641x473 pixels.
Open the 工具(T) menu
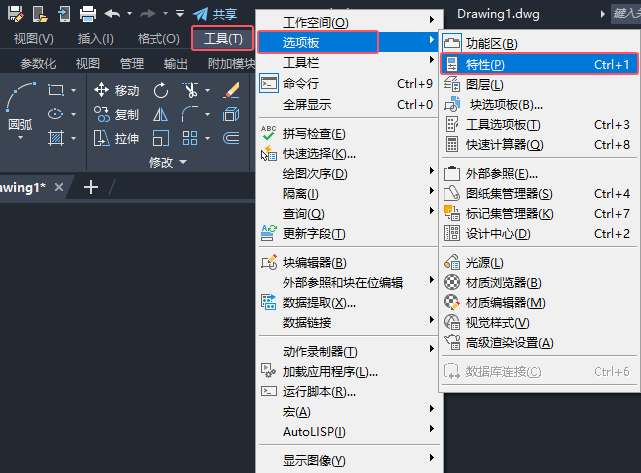tap(223, 38)
